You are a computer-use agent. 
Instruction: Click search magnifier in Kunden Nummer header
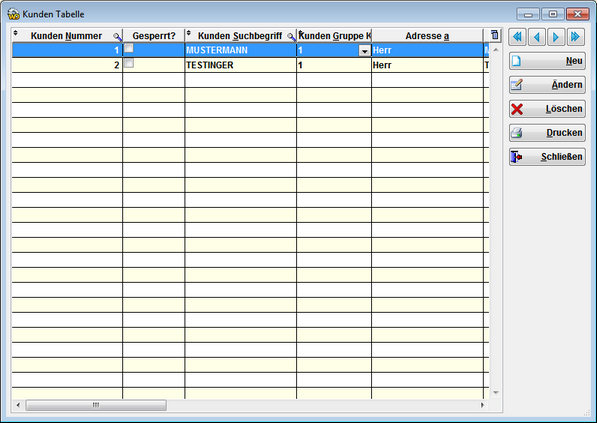(x=117, y=37)
